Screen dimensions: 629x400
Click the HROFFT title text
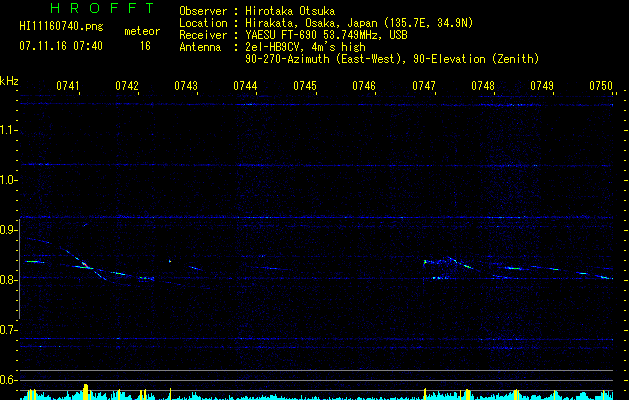[x=102, y=8]
